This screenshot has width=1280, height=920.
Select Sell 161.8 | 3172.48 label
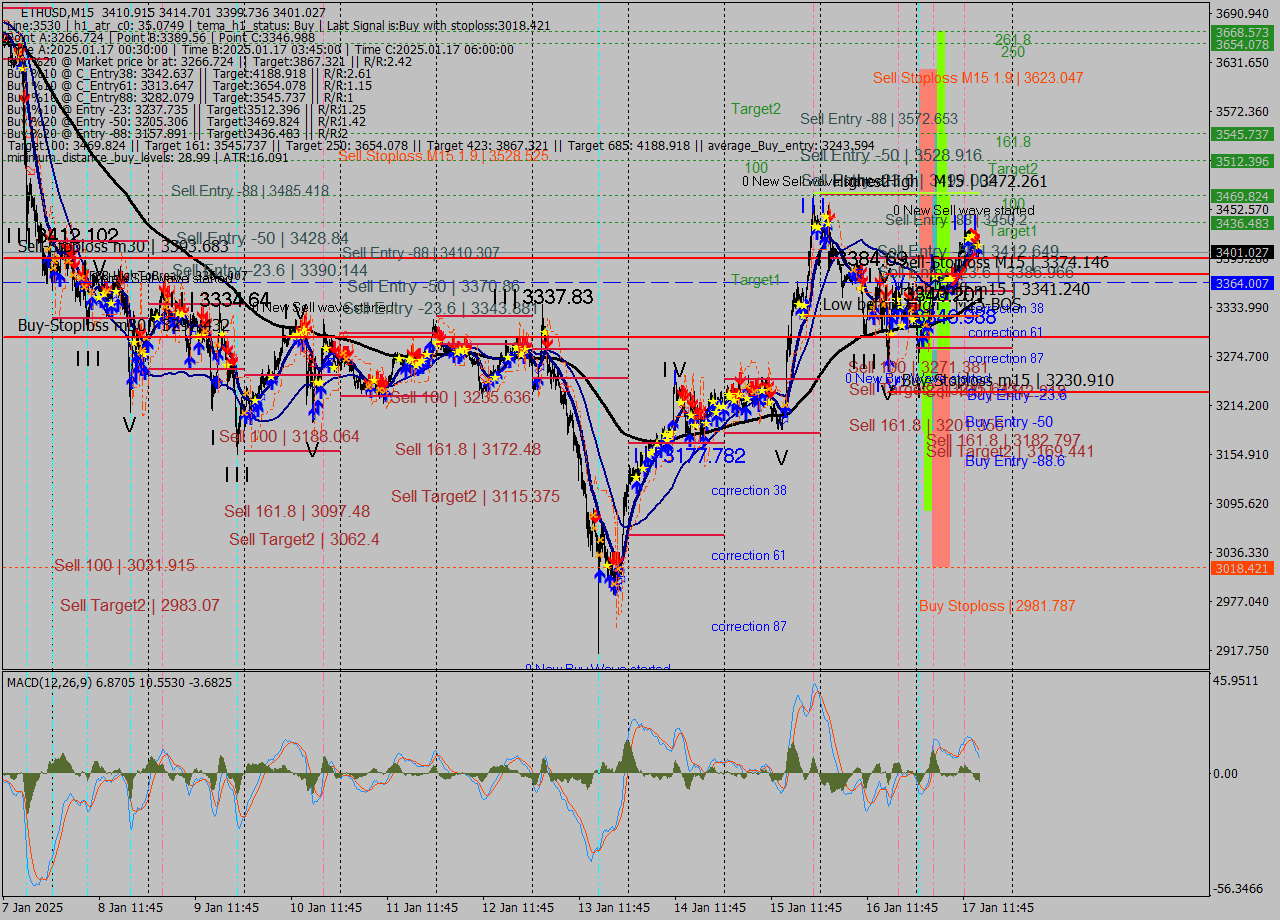pos(468,449)
